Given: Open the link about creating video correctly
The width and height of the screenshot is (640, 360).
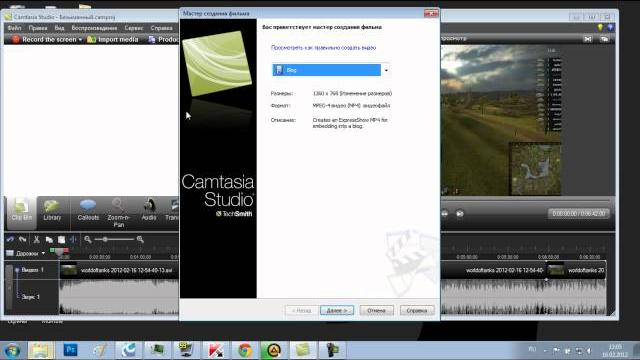Looking at the screenshot, I should pyautogui.click(x=323, y=48).
